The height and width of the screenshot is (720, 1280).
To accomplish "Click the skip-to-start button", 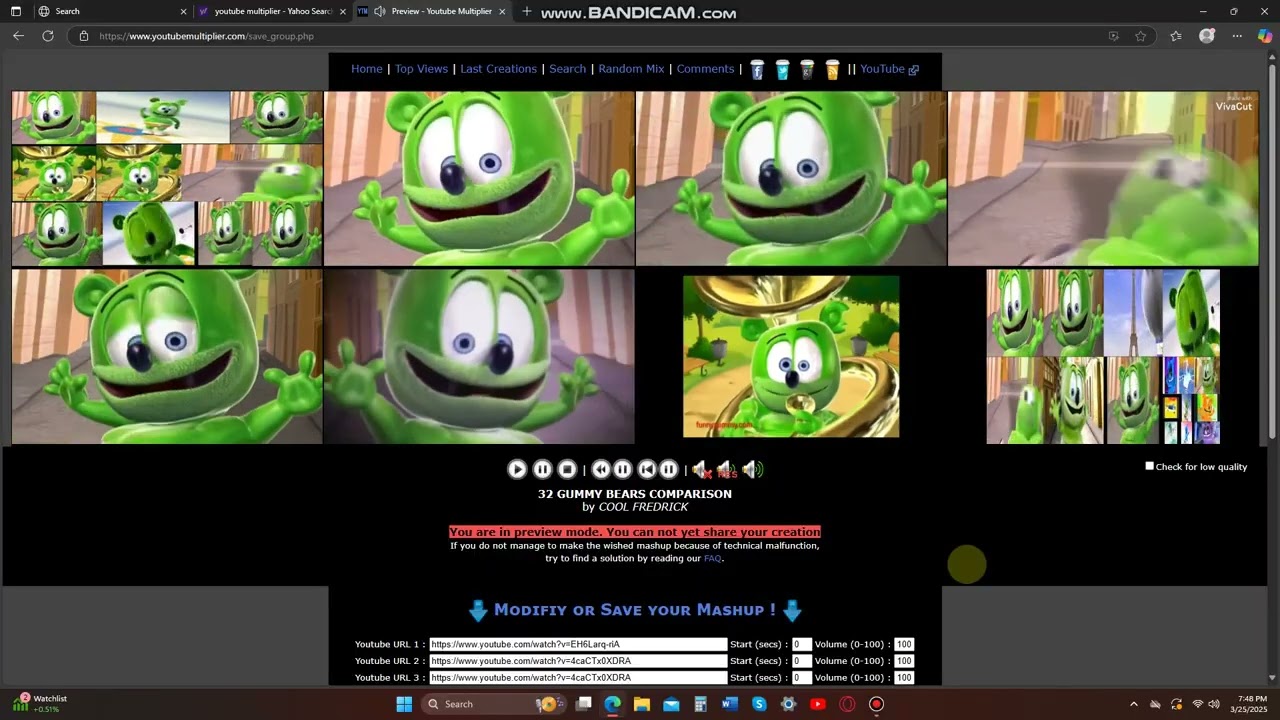I will click(x=647, y=469).
